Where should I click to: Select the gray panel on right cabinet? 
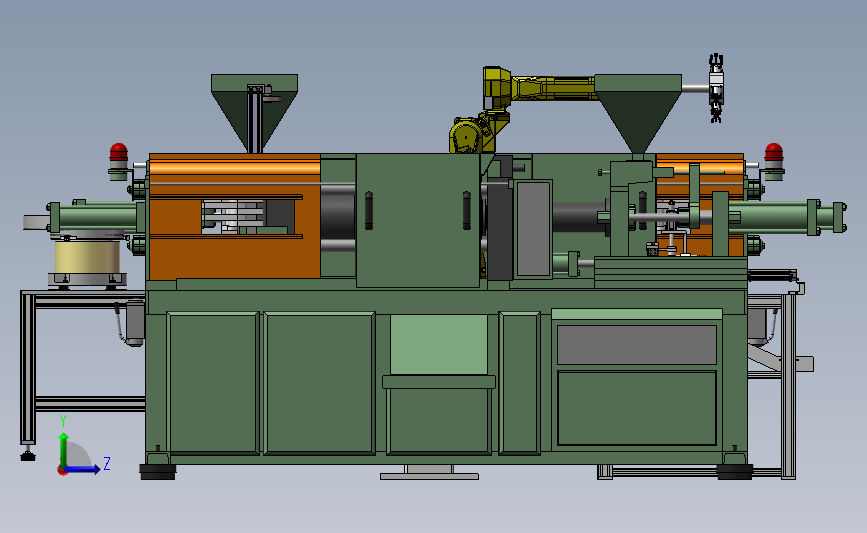point(636,344)
